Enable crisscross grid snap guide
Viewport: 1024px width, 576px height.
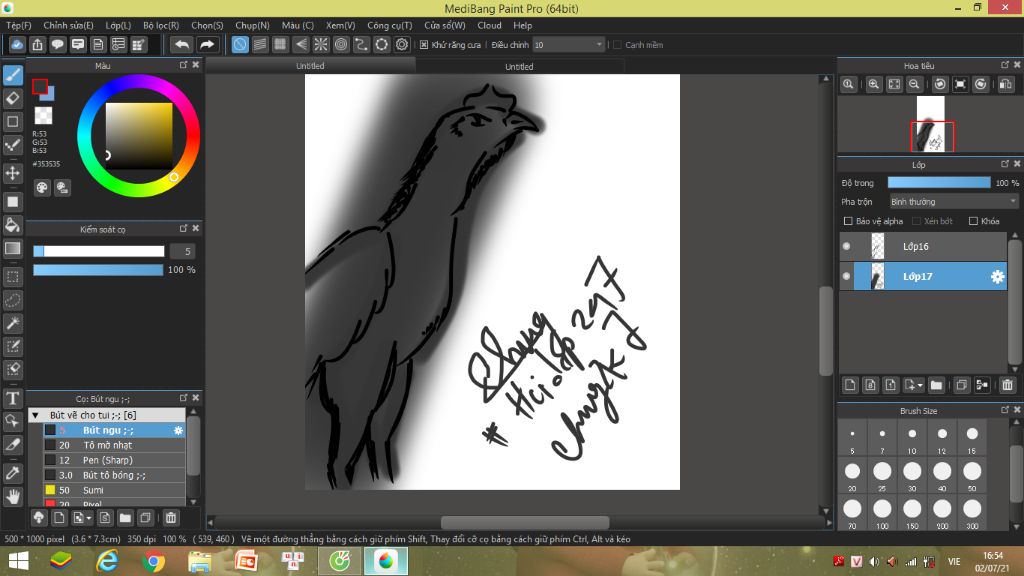[280, 44]
